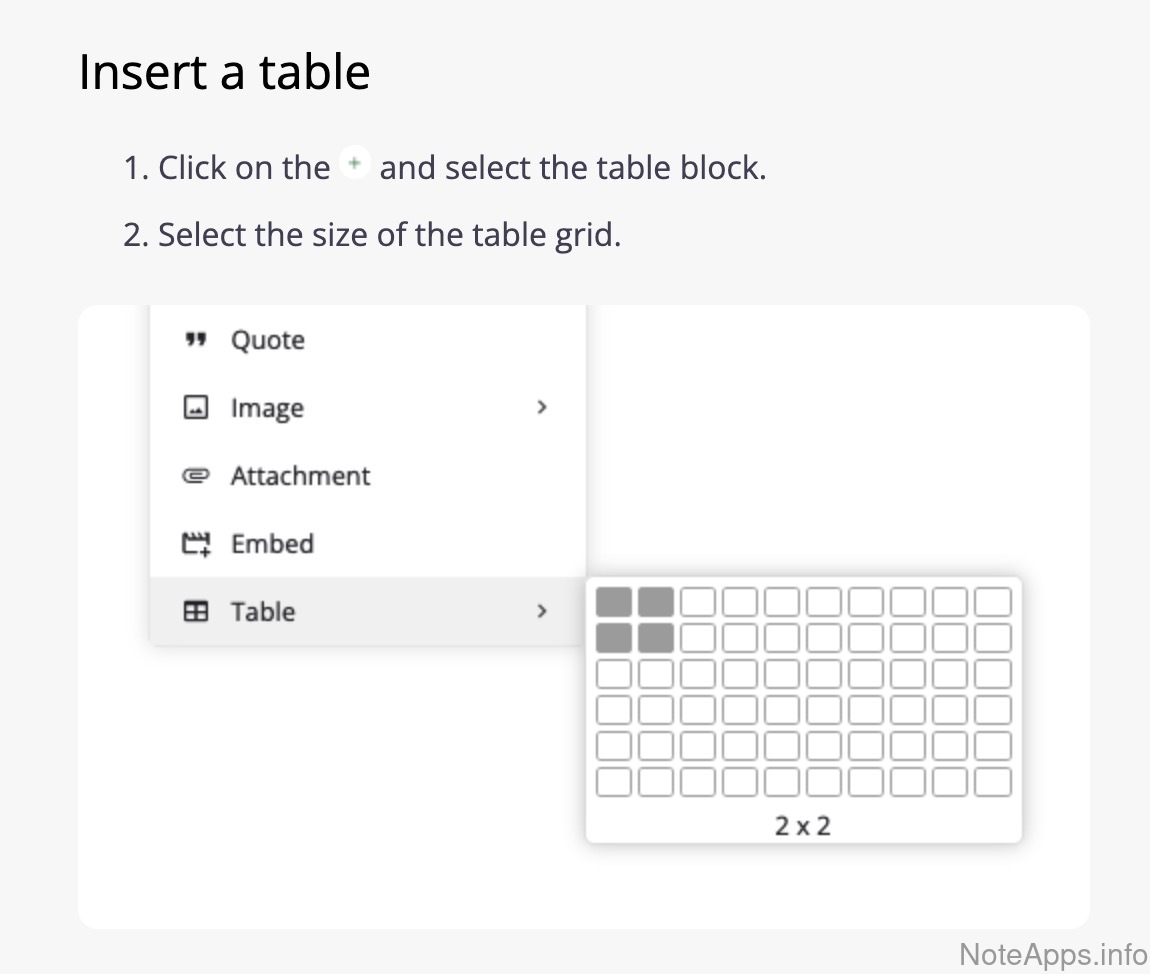Screen dimensions: 1150x974
Task: Expand the Table submenu chevron
Action: [542, 610]
